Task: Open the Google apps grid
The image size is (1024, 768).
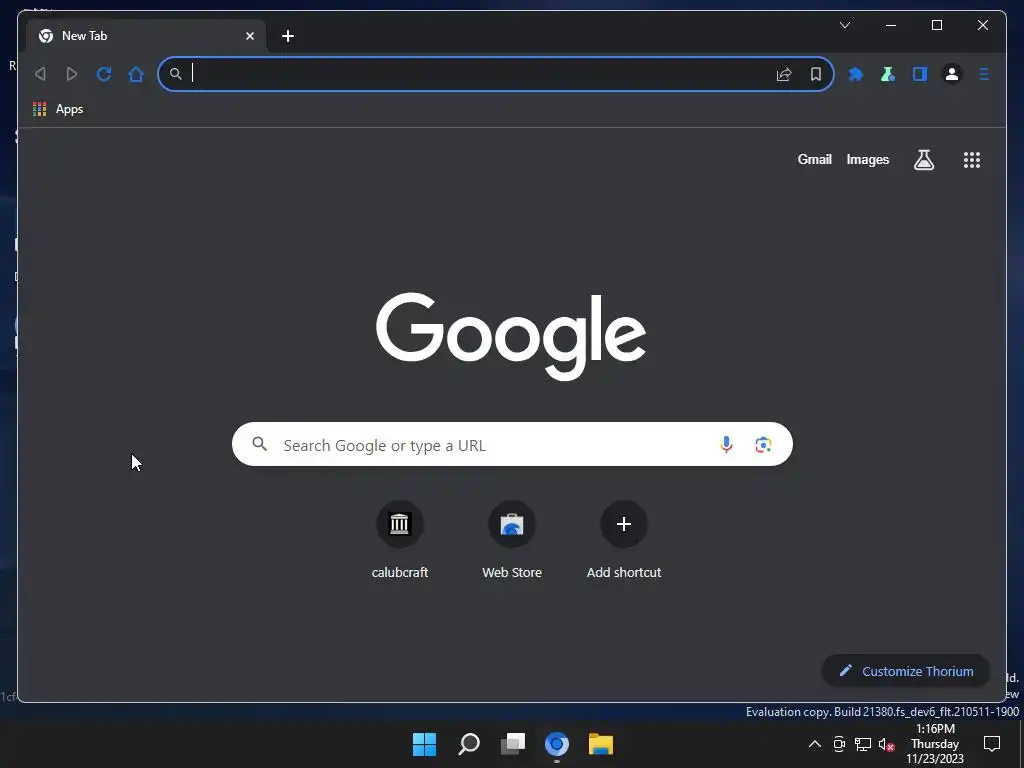Action: 972,160
